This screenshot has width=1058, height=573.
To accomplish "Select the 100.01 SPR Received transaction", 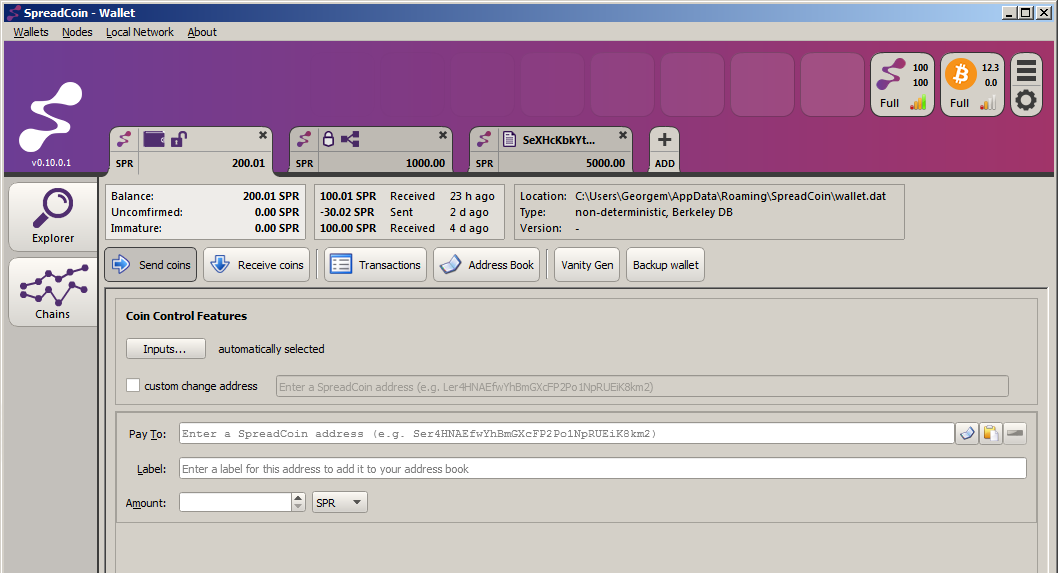I will tap(409, 196).
